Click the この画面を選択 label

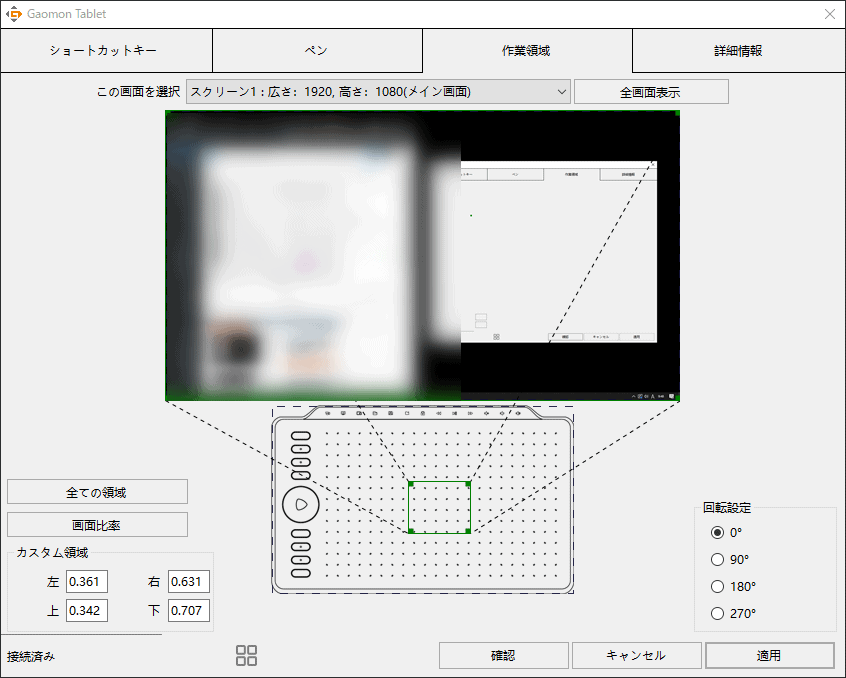pos(138,92)
